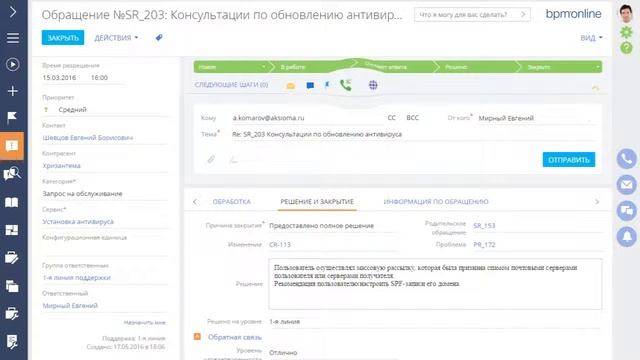Screen dimensions: 640x360
Task: Click the Средний priority value
Action: pos(73,110)
